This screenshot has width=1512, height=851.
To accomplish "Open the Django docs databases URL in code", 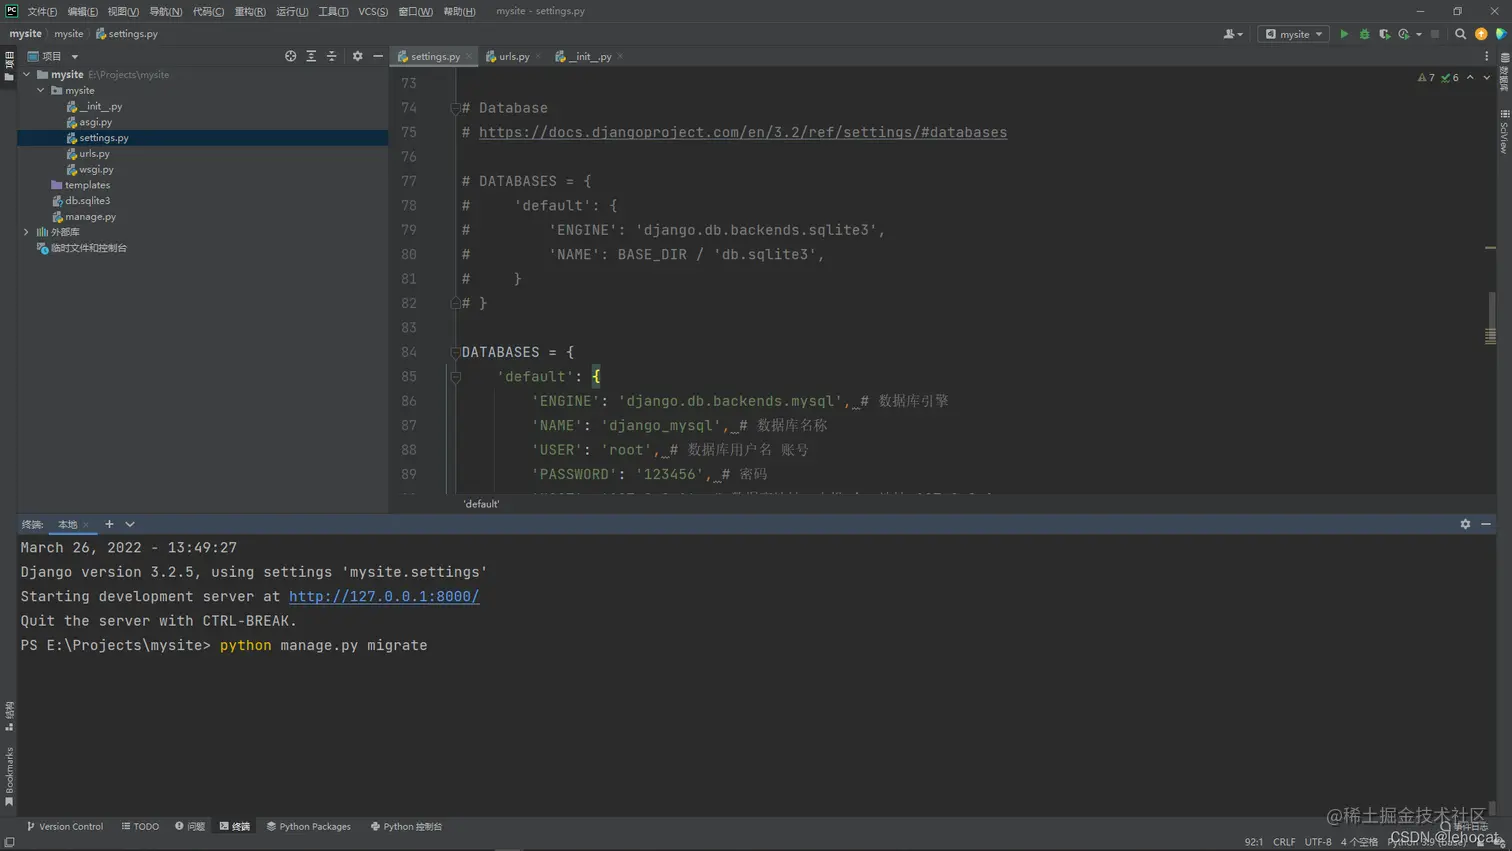I will click(x=743, y=132).
